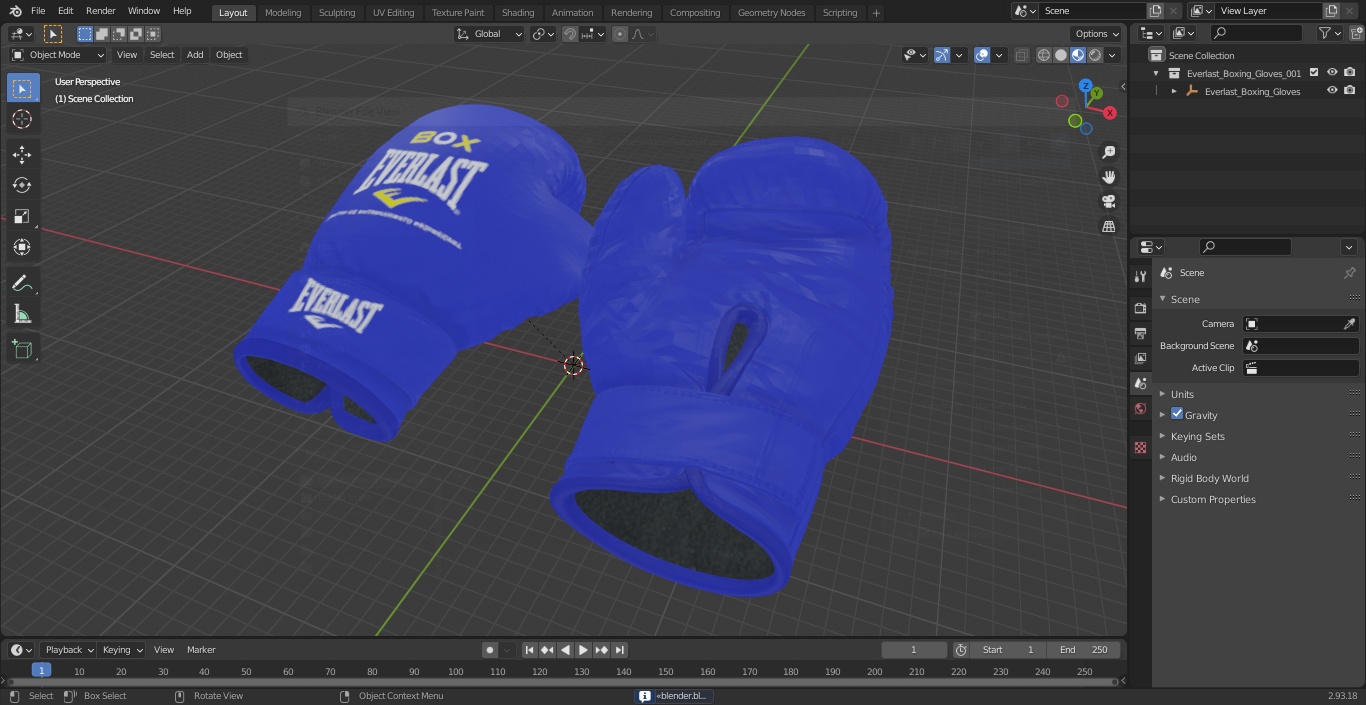Select the Measure tool
This screenshot has height=705, width=1366.
tap(22, 314)
